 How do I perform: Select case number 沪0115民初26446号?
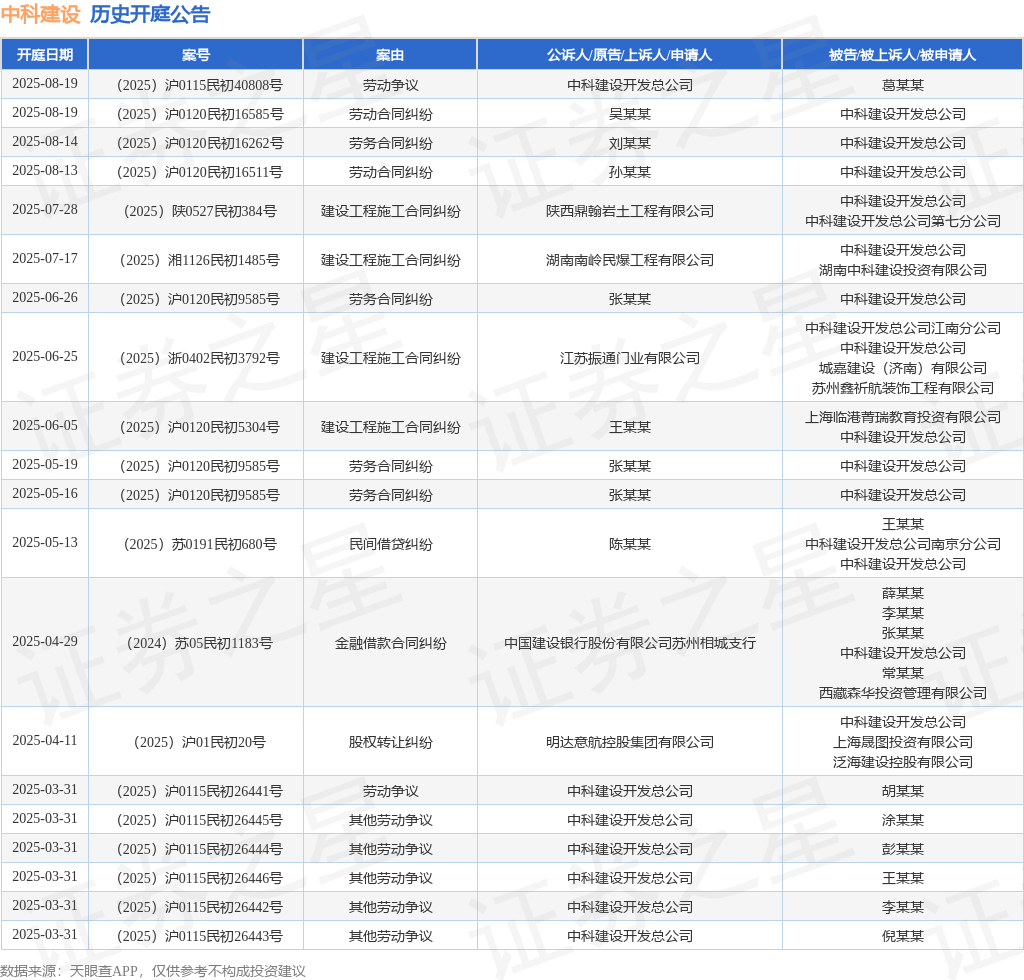pyautogui.click(x=199, y=878)
